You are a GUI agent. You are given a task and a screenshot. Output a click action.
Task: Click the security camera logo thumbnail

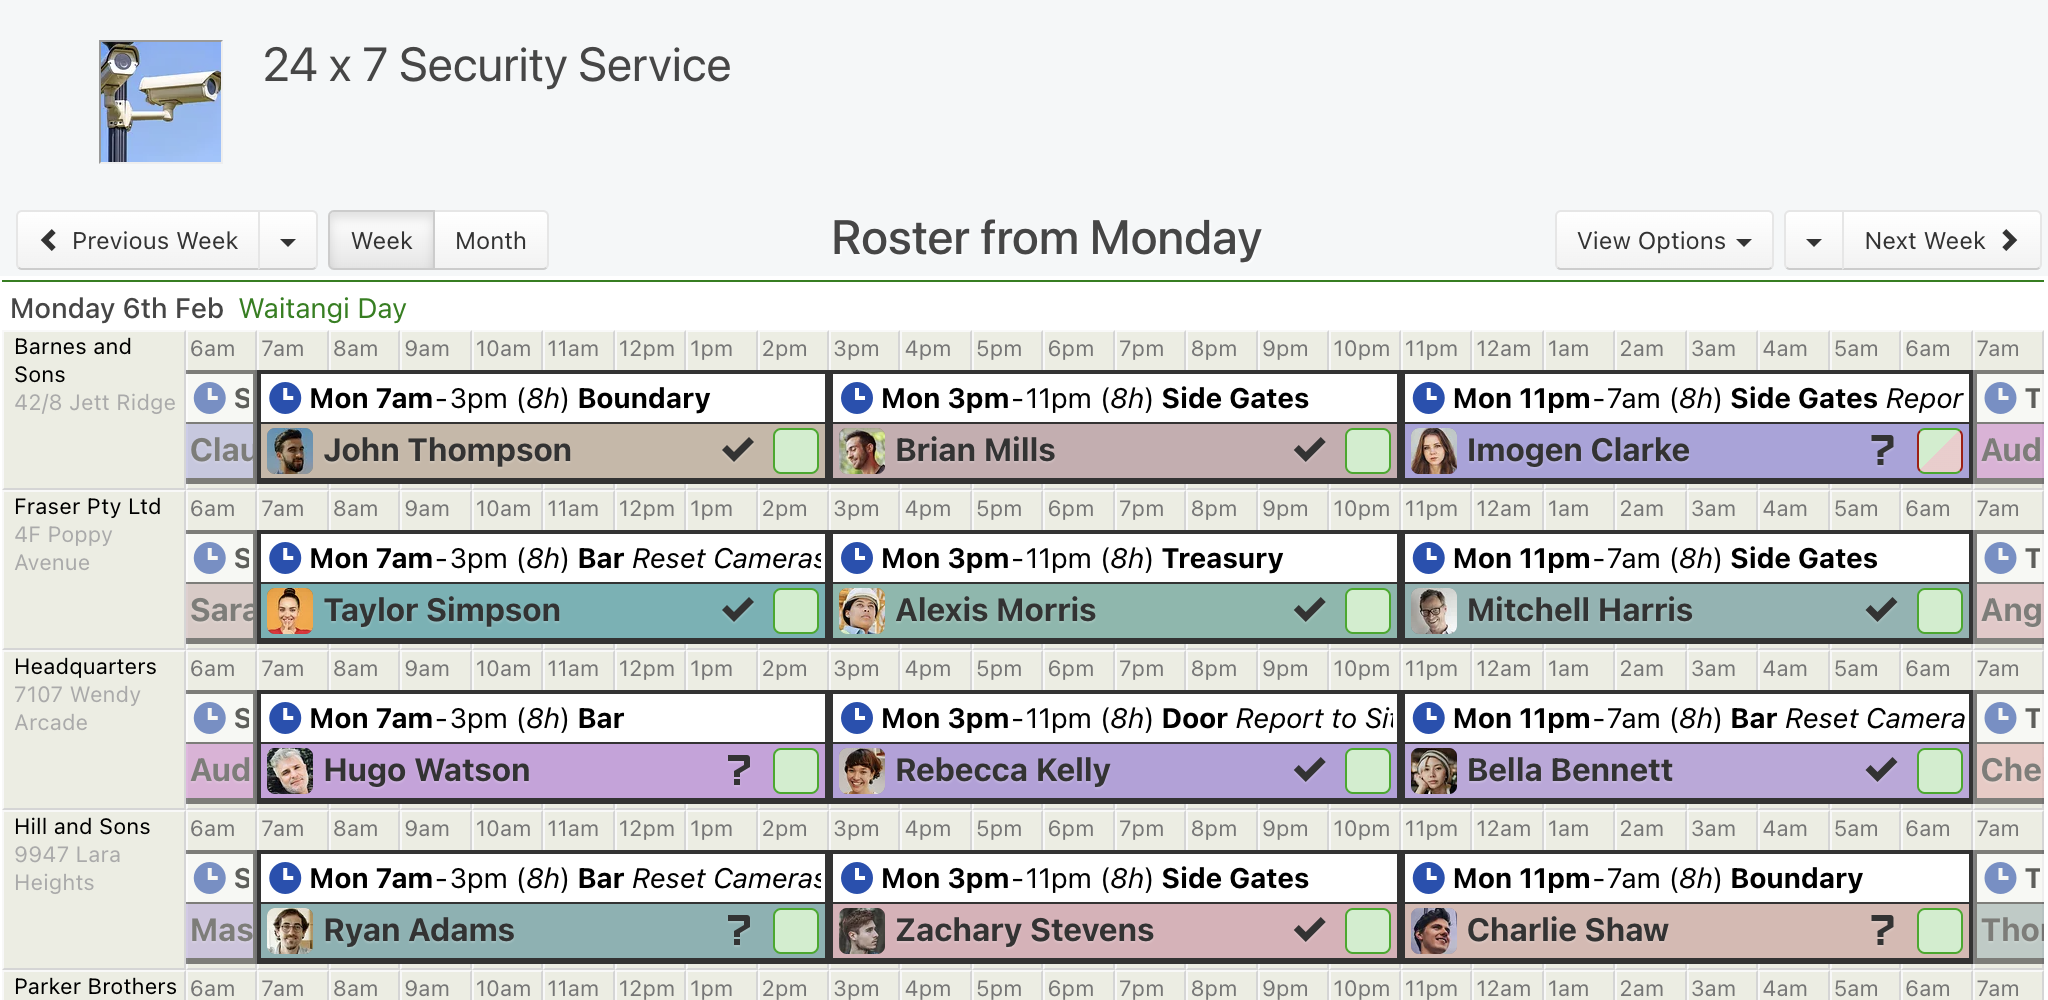[160, 101]
